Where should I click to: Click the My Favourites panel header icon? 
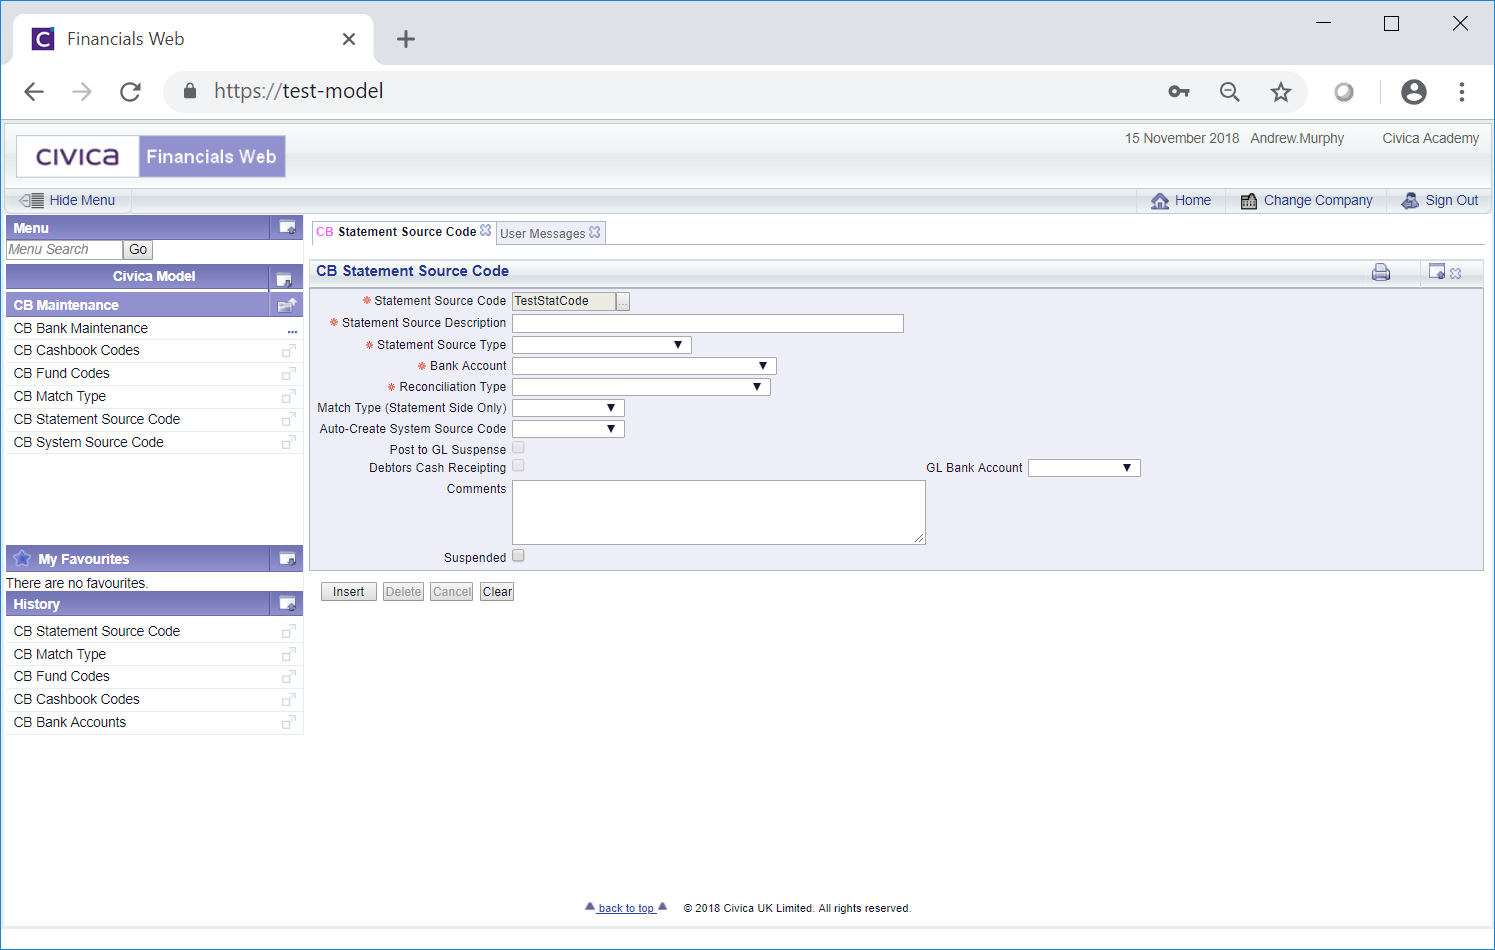pyautogui.click(x=287, y=559)
